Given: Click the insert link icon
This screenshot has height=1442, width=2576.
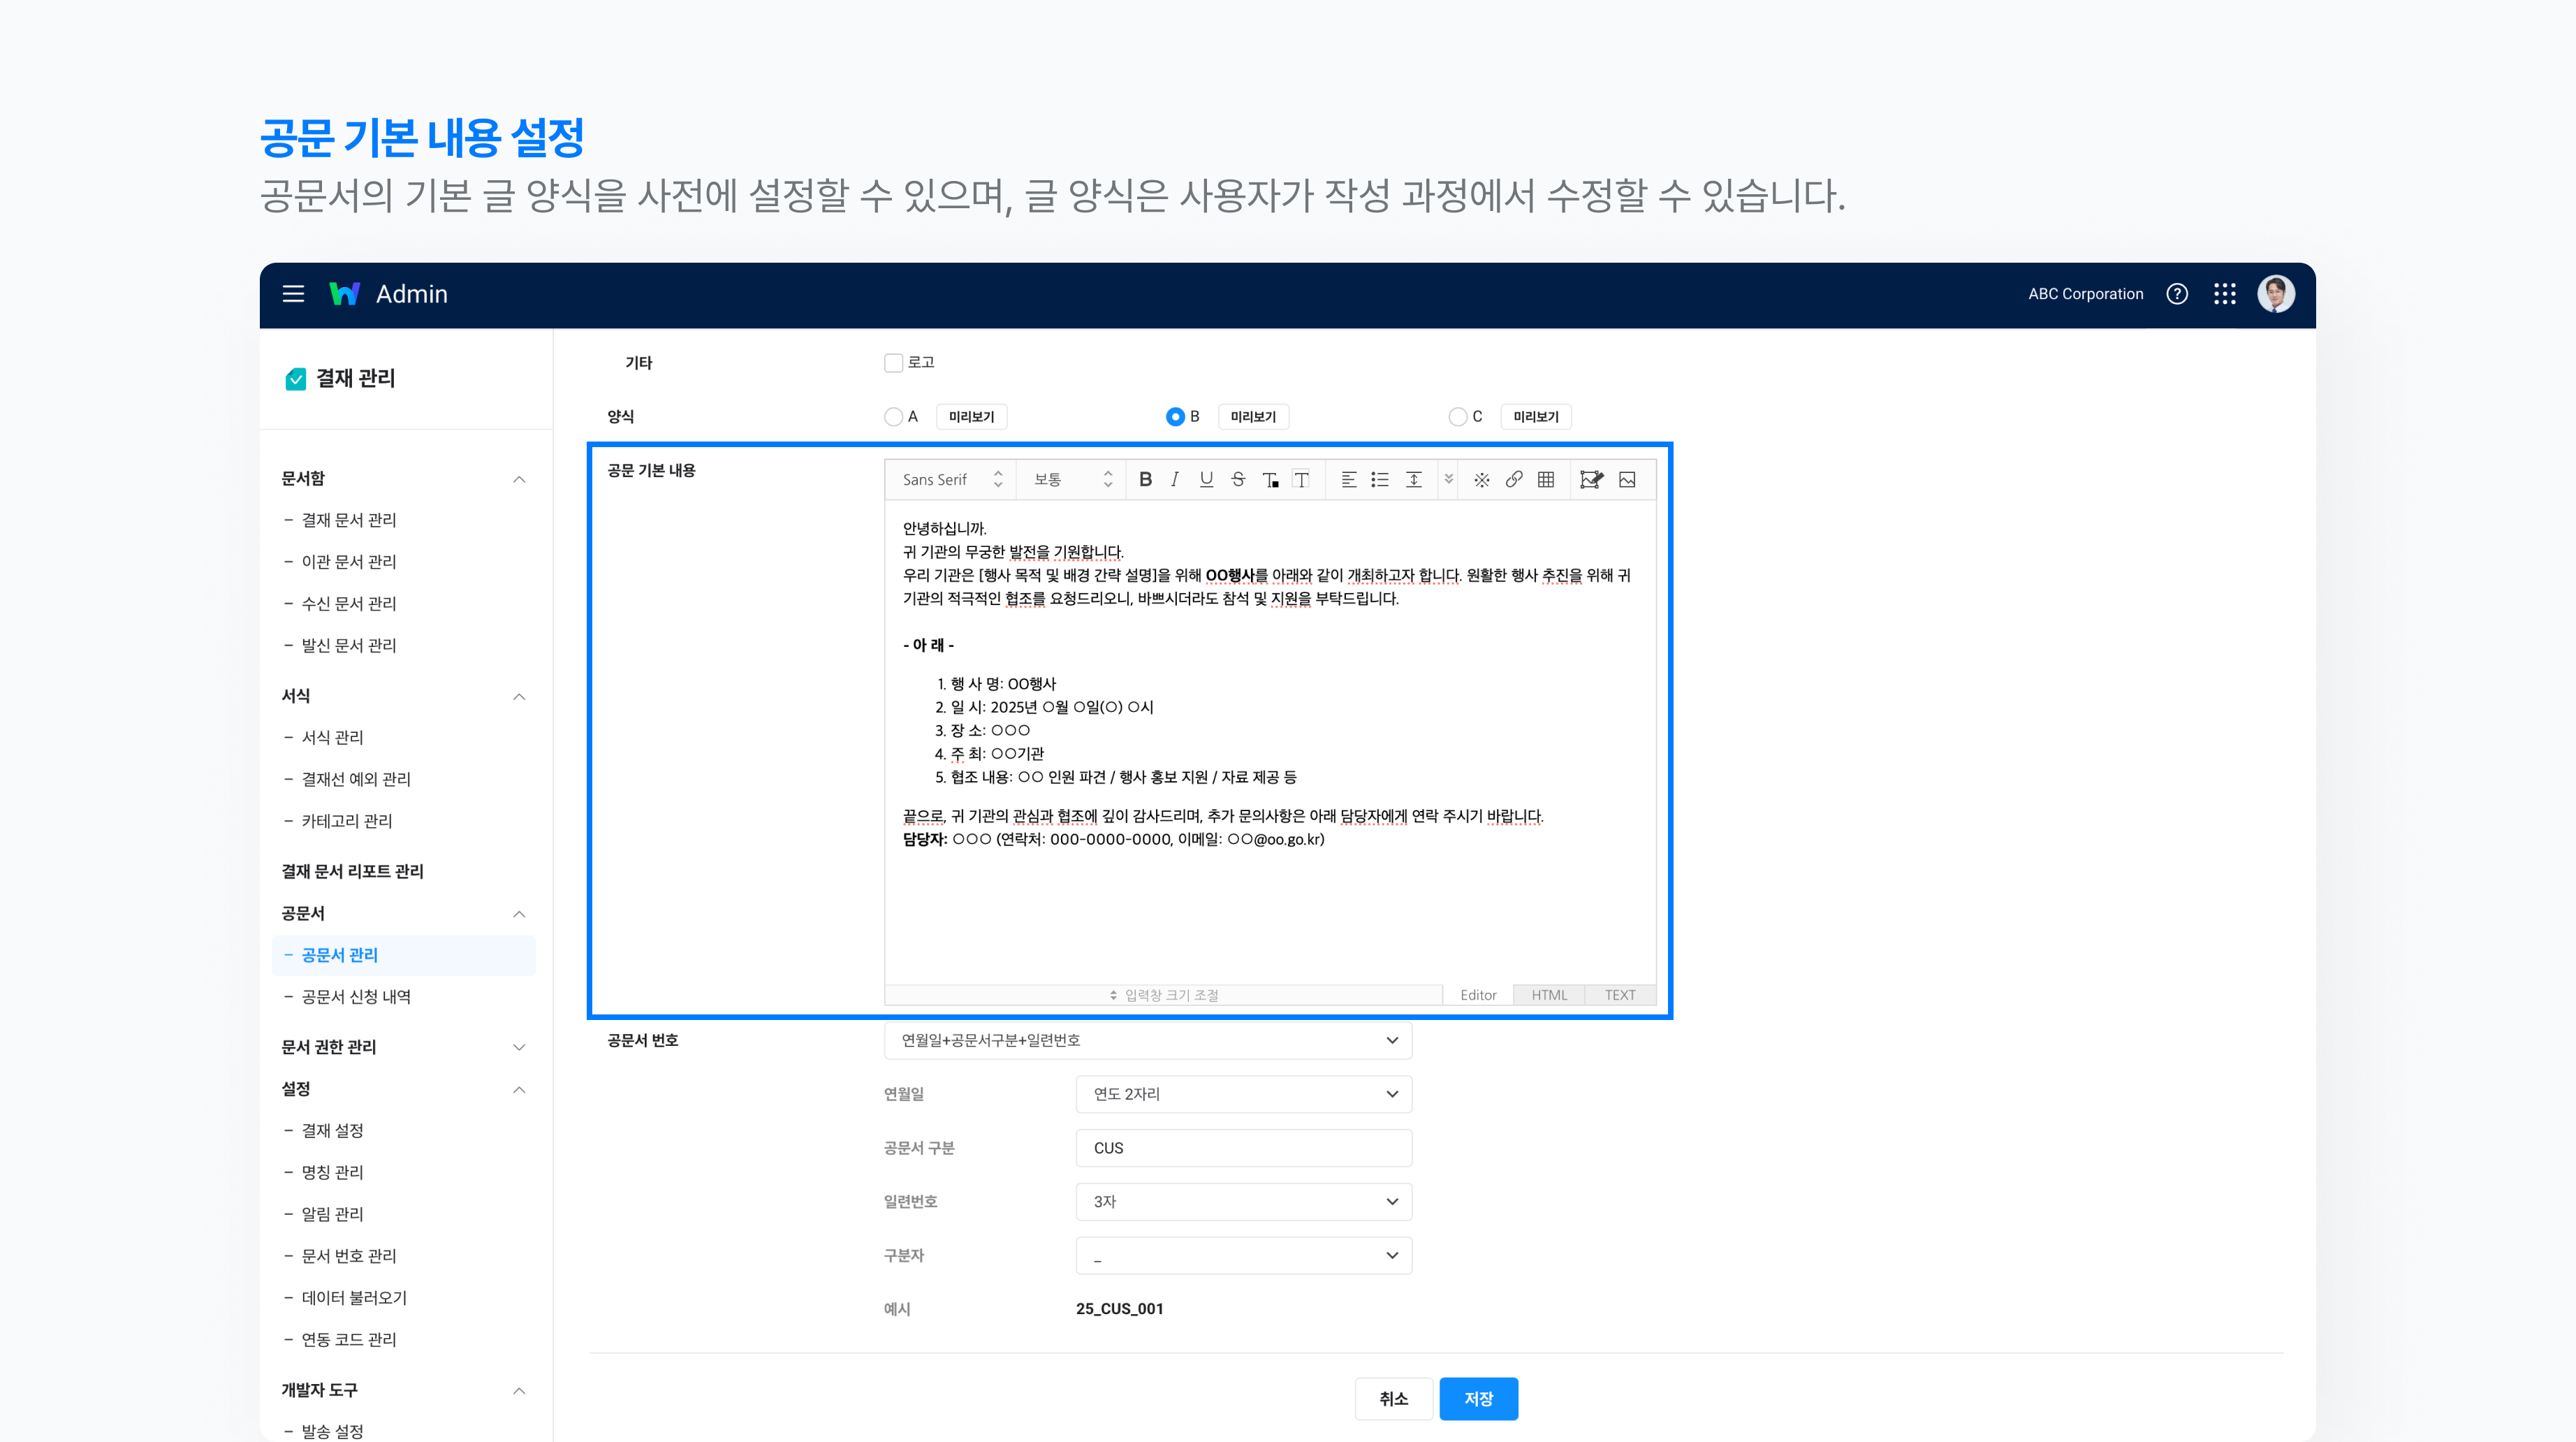Looking at the screenshot, I should click(1514, 480).
